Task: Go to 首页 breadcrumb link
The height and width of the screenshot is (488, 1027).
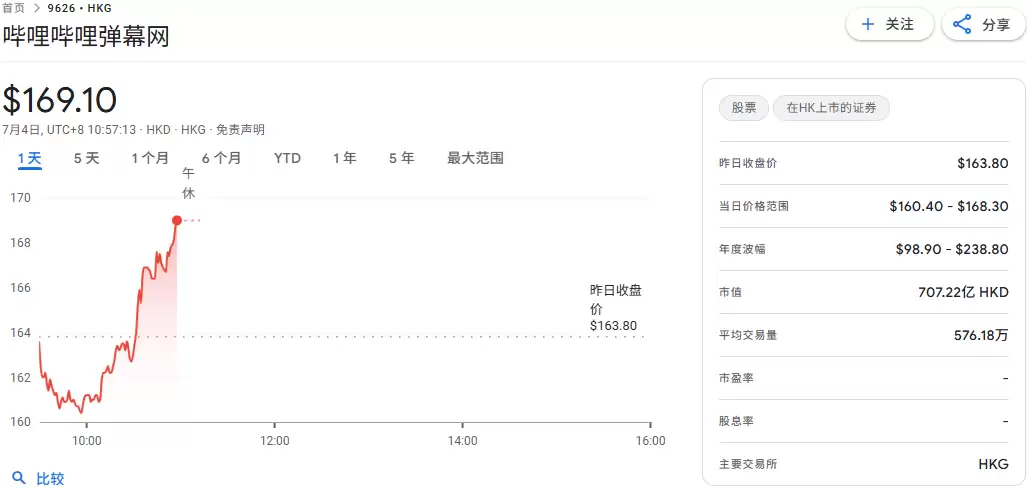Action: pyautogui.click(x=14, y=8)
